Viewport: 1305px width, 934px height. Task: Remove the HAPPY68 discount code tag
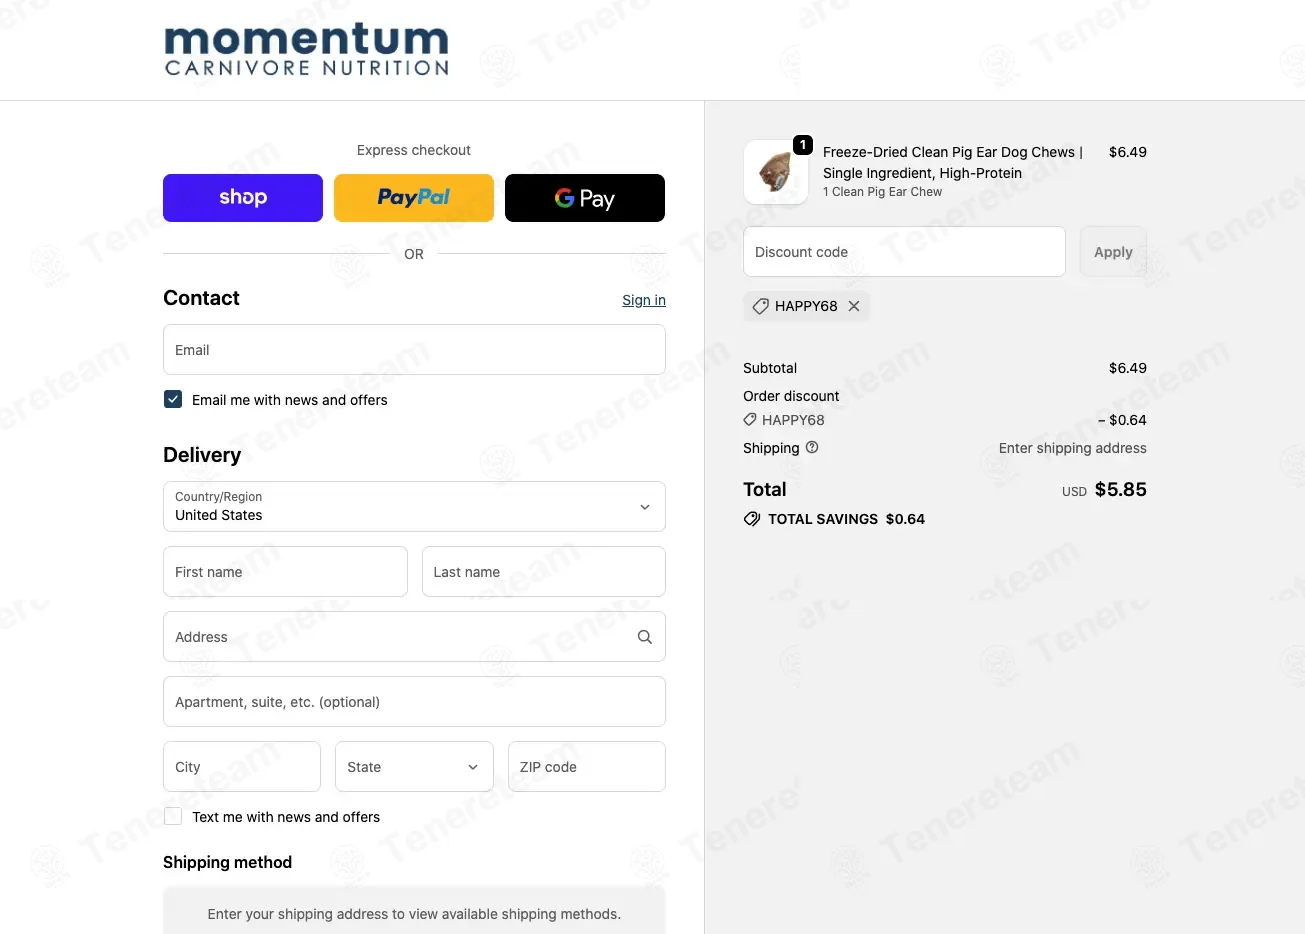click(854, 306)
